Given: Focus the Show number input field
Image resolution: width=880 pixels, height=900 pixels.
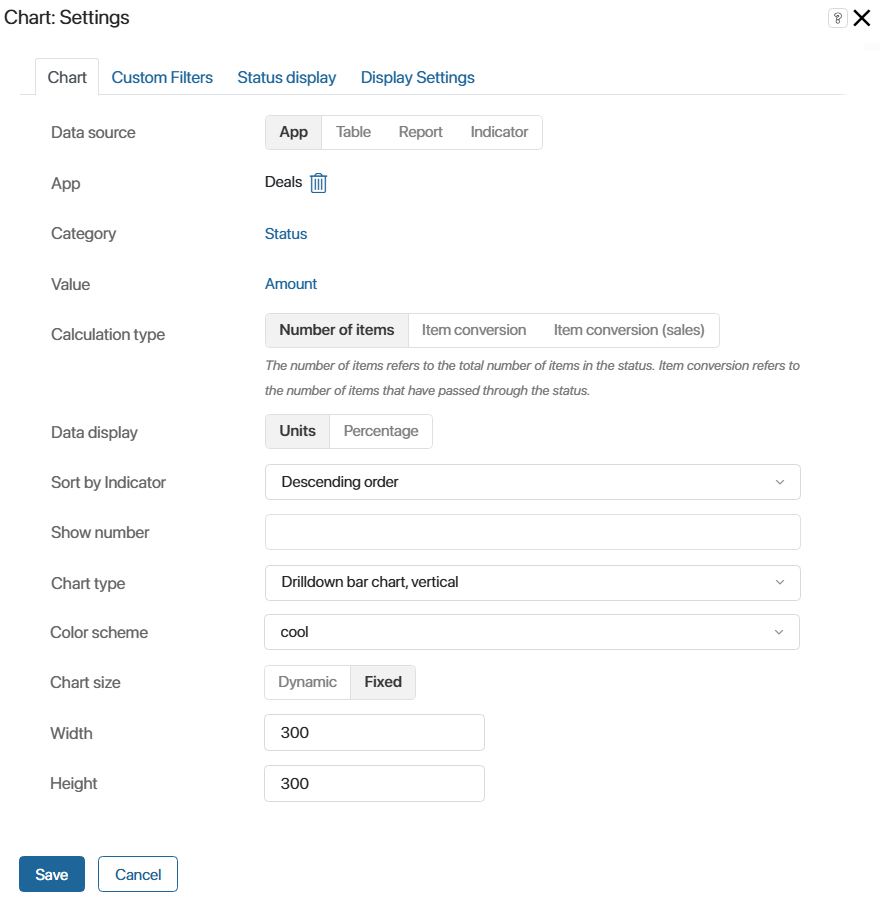Looking at the screenshot, I should tap(532, 532).
